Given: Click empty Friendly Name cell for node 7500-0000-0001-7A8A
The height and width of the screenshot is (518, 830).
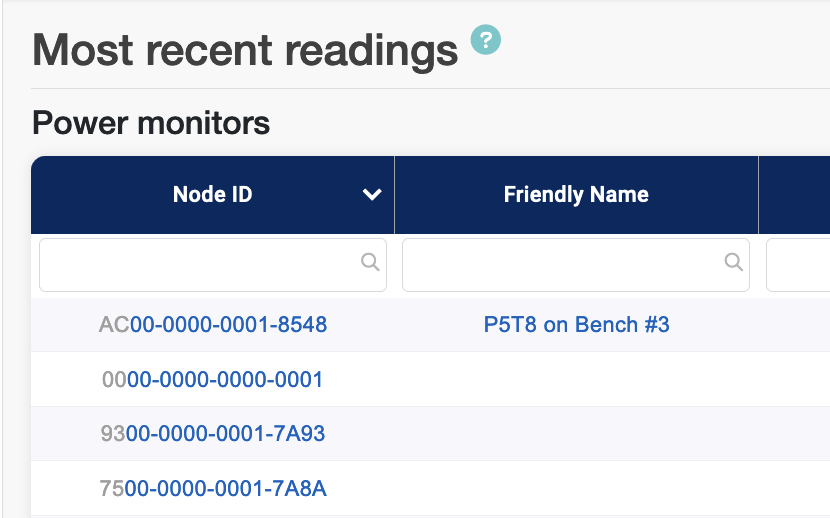Looking at the screenshot, I should coord(576,489).
